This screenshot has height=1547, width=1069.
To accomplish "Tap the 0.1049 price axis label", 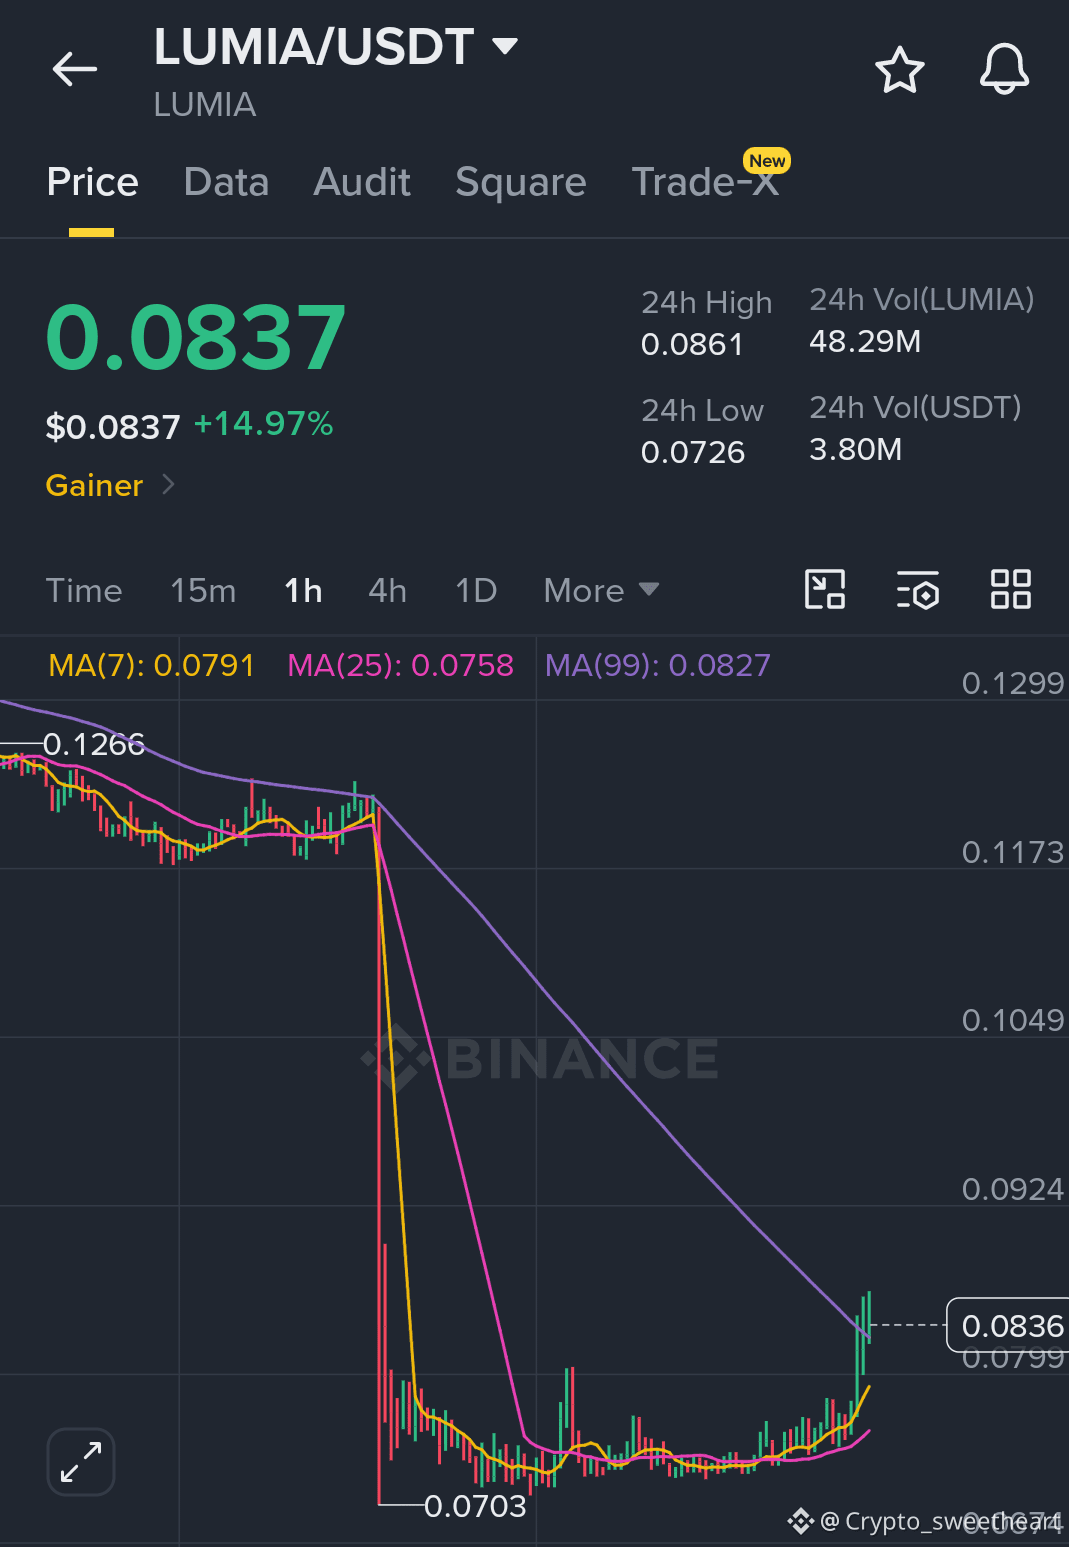I will point(1012,1020).
